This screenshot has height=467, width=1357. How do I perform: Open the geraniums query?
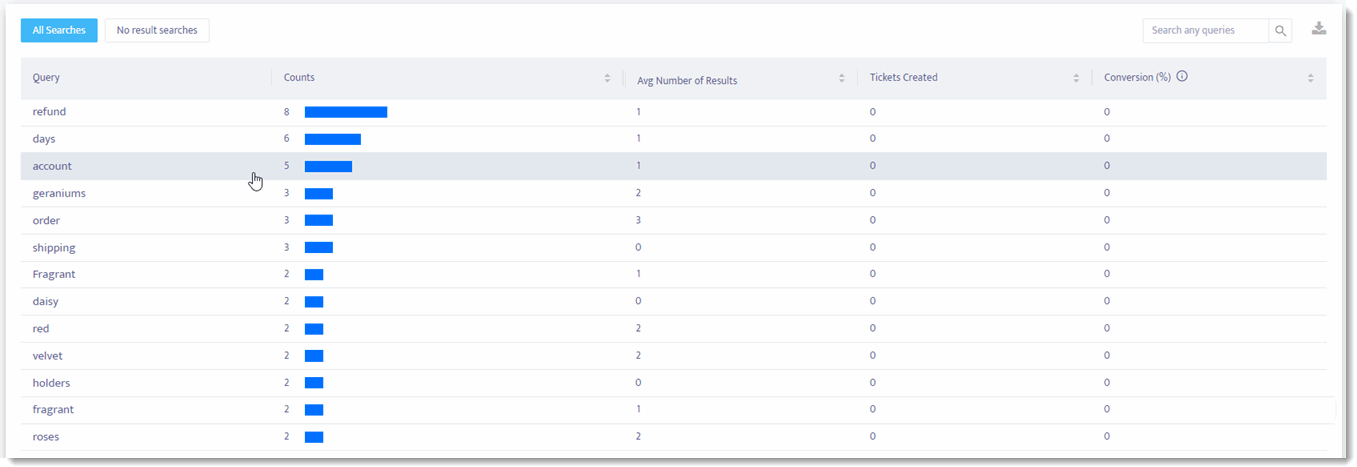(59, 193)
